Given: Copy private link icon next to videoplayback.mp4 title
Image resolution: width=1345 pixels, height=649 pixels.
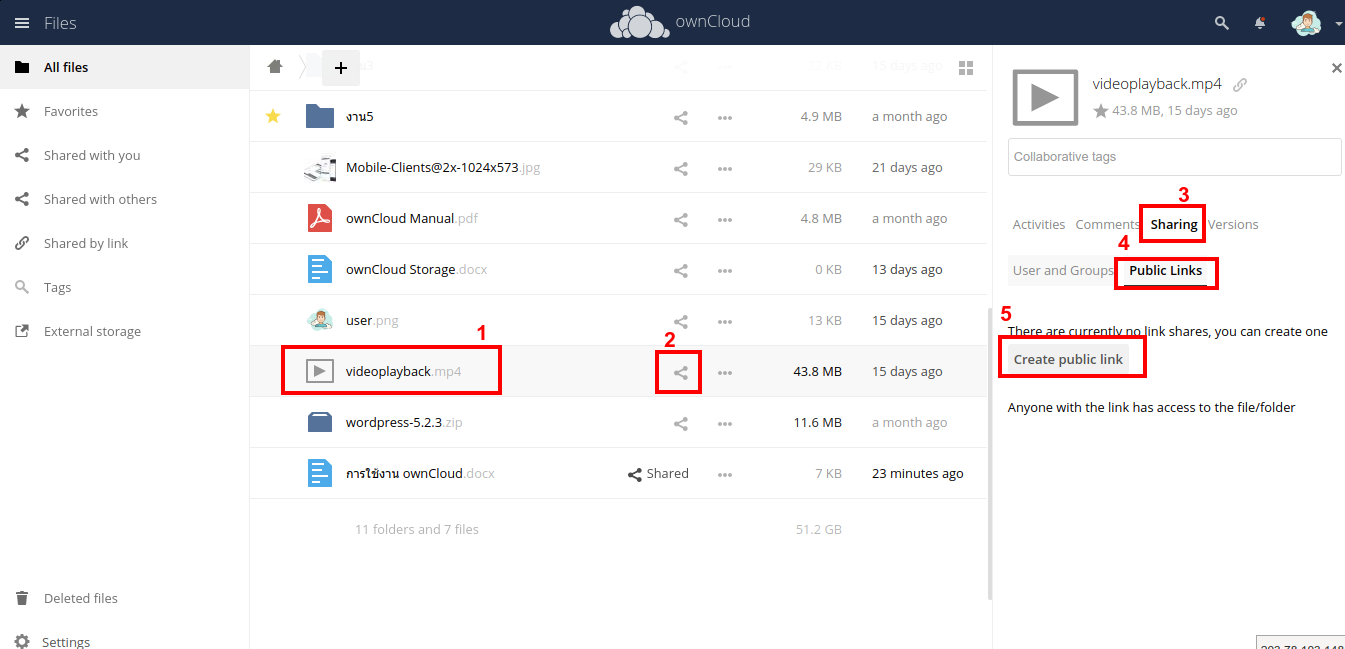Looking at the screenshot, I should pos(1240,85).
